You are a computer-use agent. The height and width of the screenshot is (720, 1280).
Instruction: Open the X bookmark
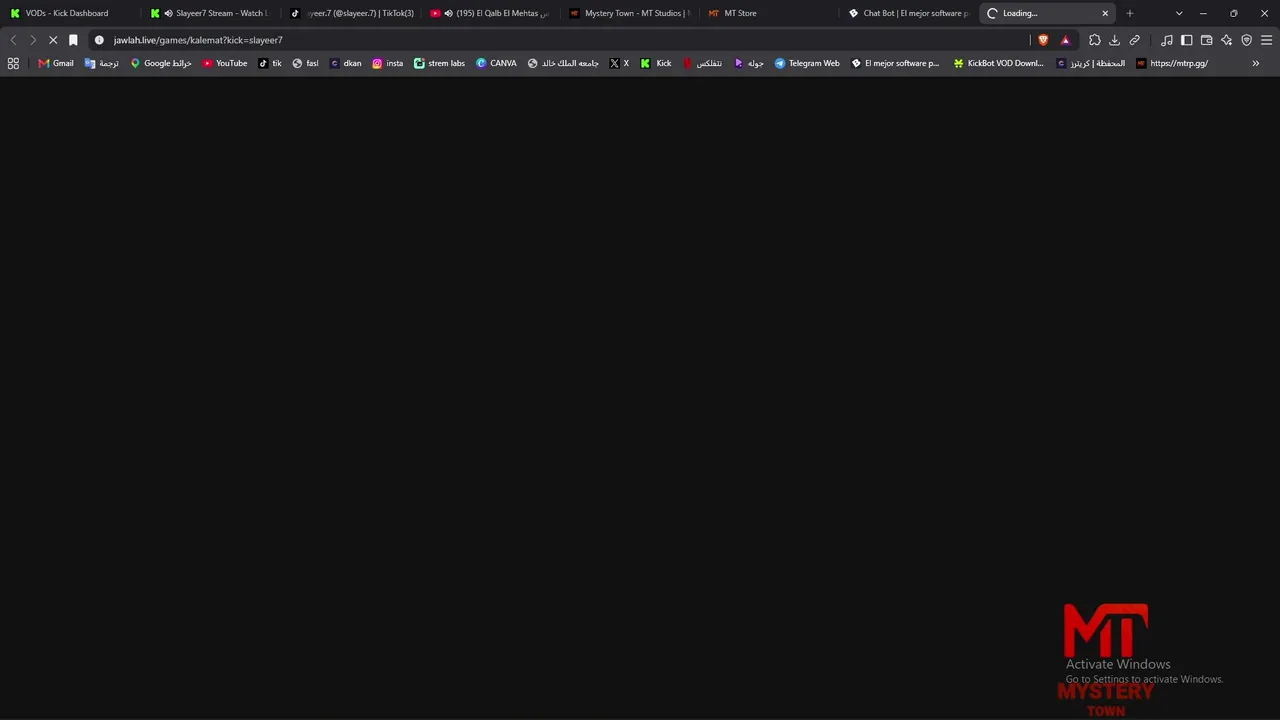(x=619, y=63)
